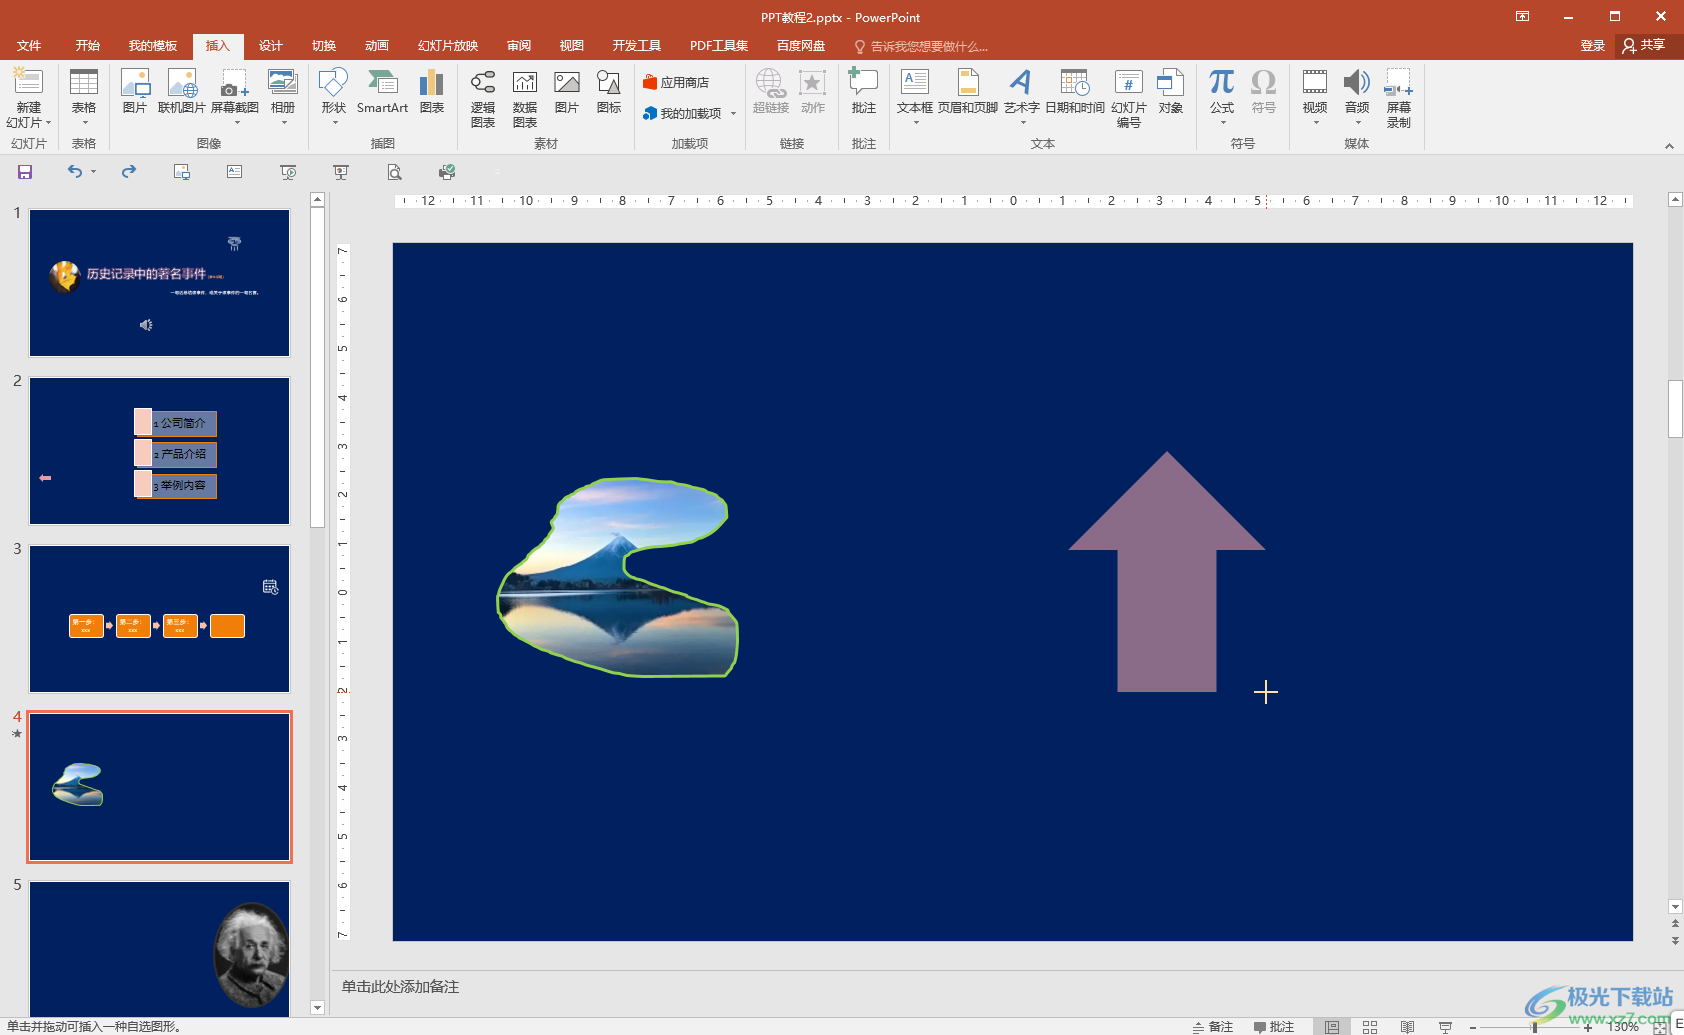The image size is (1684, 1035).
Task: Click the App Store (应用商店) button
Action: [x=676, y=82]
